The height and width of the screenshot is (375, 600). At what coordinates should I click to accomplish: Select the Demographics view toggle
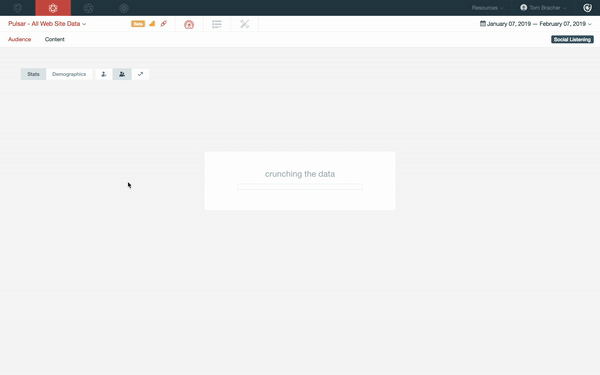click(69, 74)
